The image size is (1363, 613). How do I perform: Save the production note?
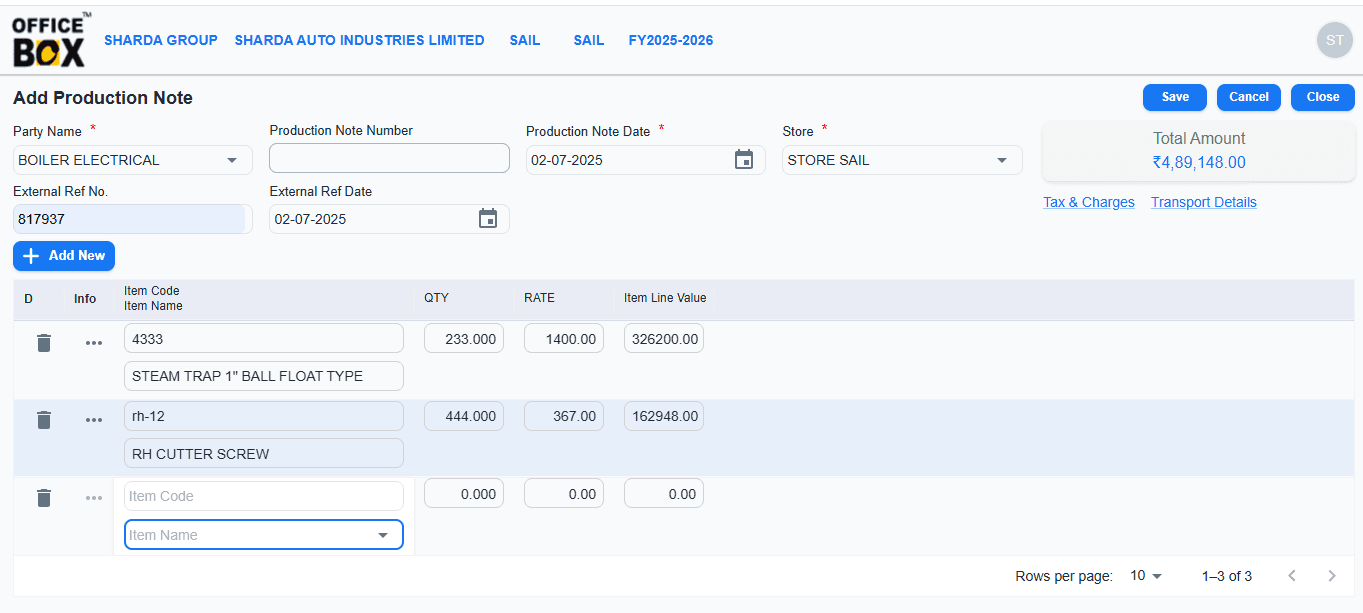(1175, 97)
